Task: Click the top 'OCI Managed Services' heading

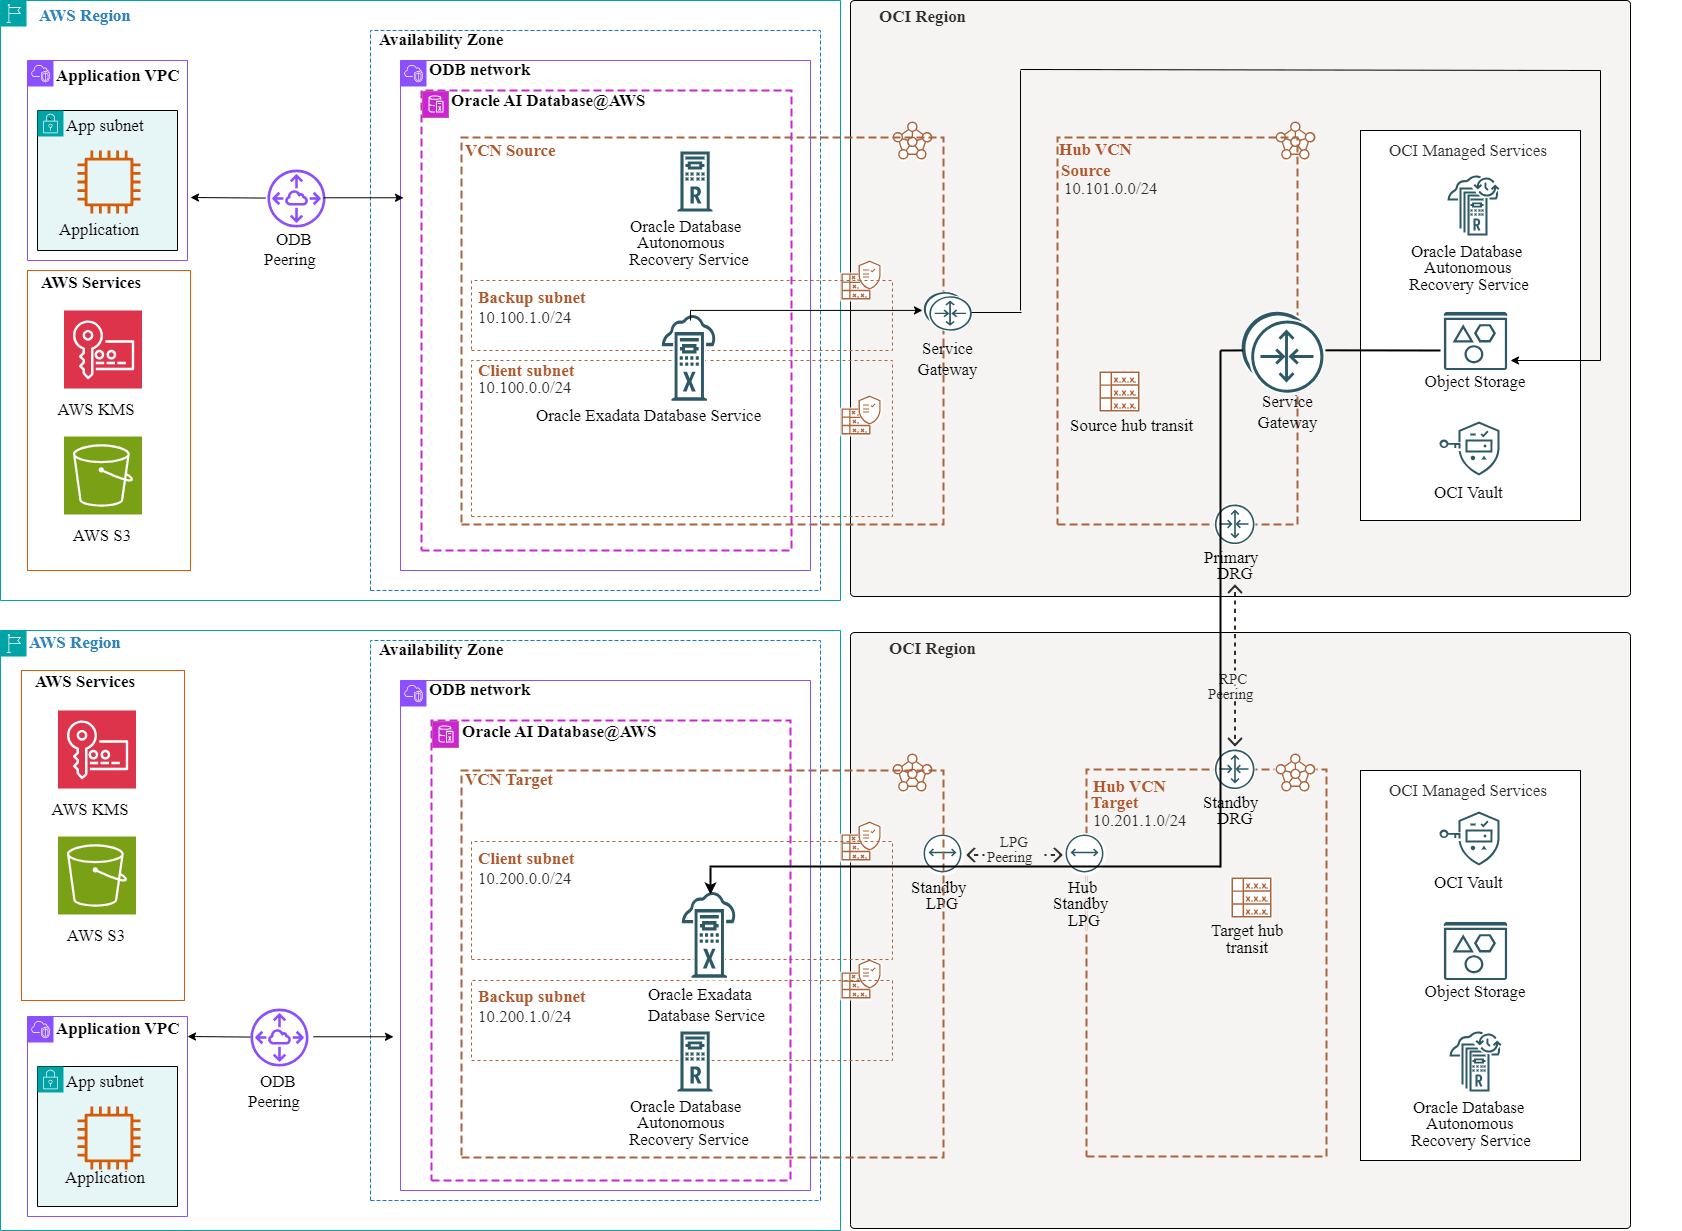Action: [1468, 151]
